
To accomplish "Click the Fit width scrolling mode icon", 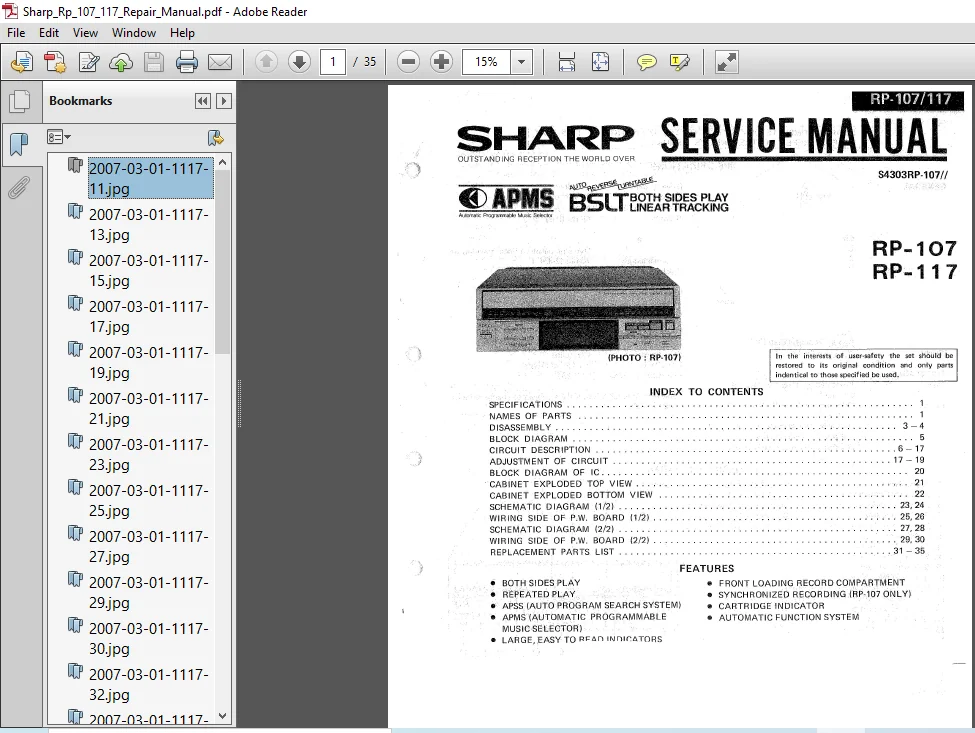I will 567,62.
